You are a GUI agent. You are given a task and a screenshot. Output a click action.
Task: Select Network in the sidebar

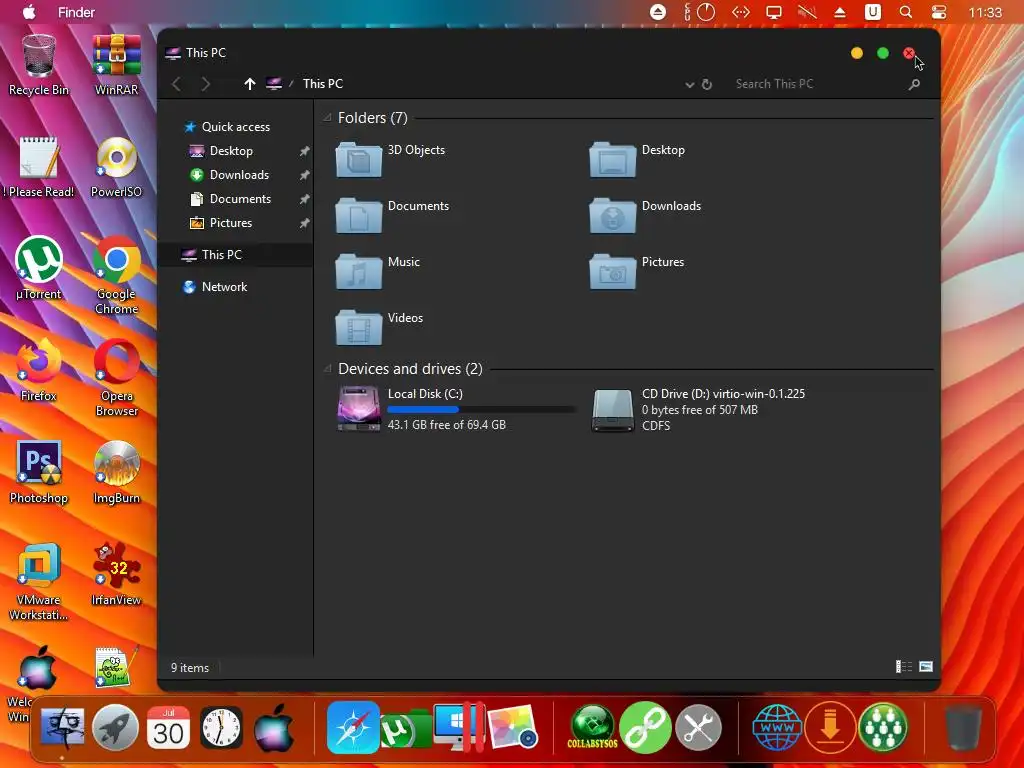224,287
